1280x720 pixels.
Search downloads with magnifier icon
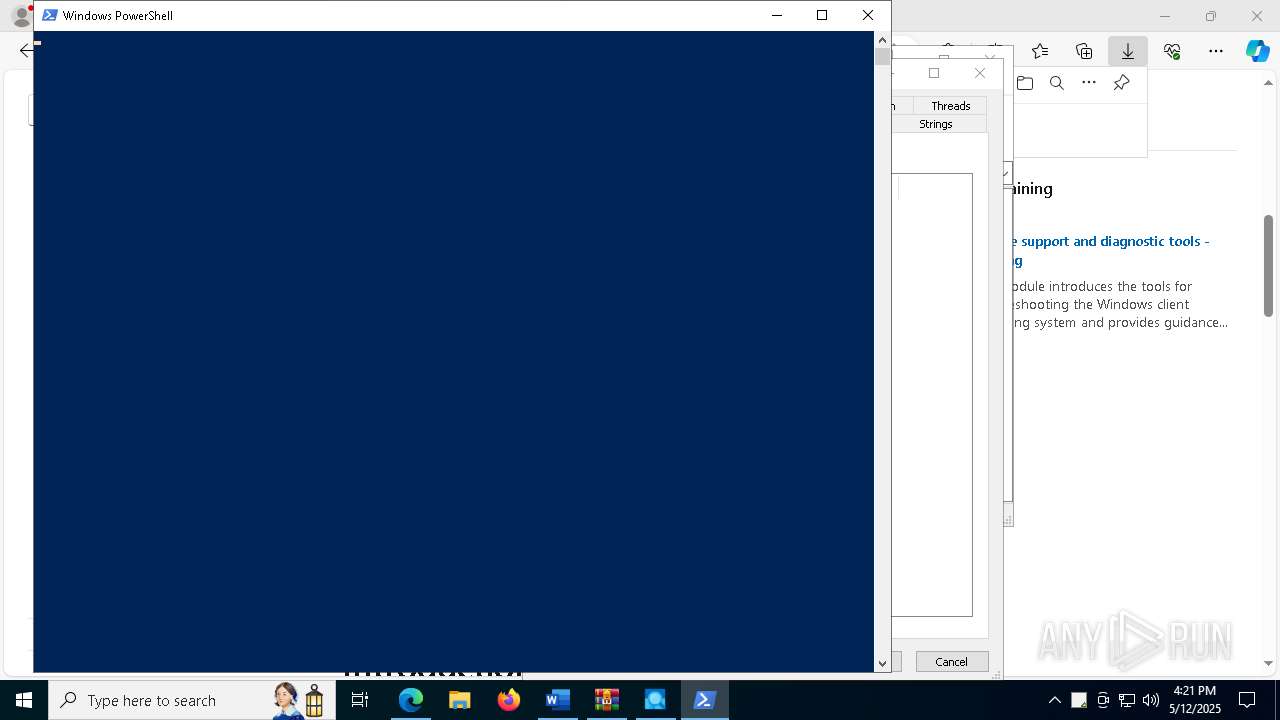point(1057,83)
